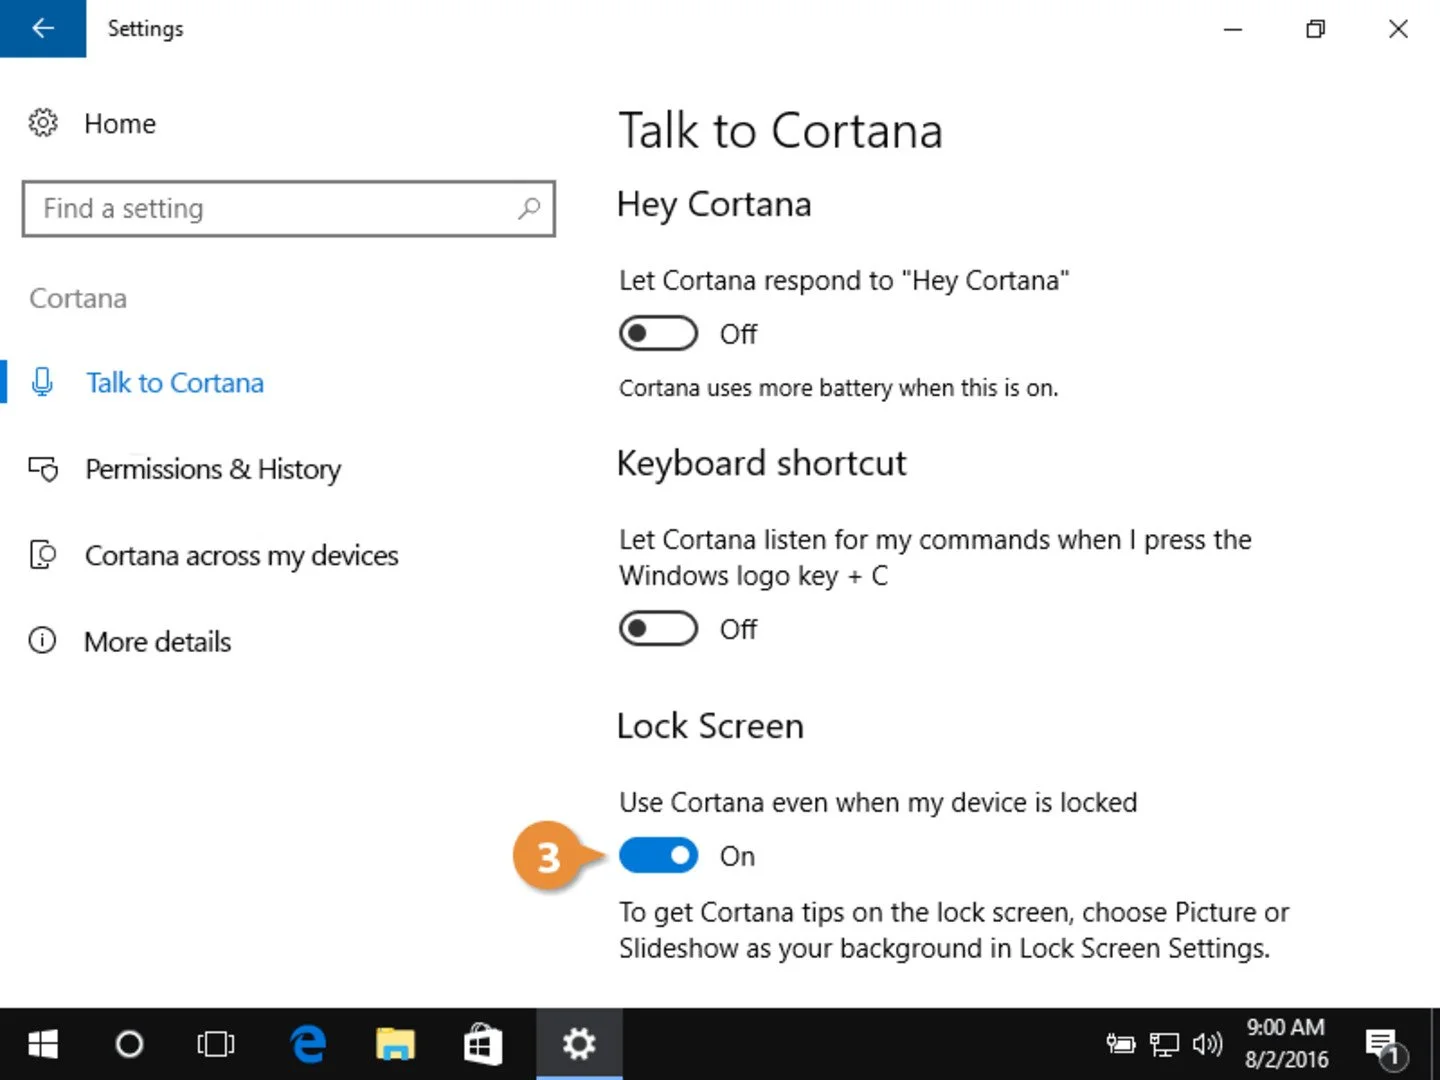The width and height of the screenshot is (1440, 1080).
Task: Click the Lock Screen section heading
Action: pos(710,726)
